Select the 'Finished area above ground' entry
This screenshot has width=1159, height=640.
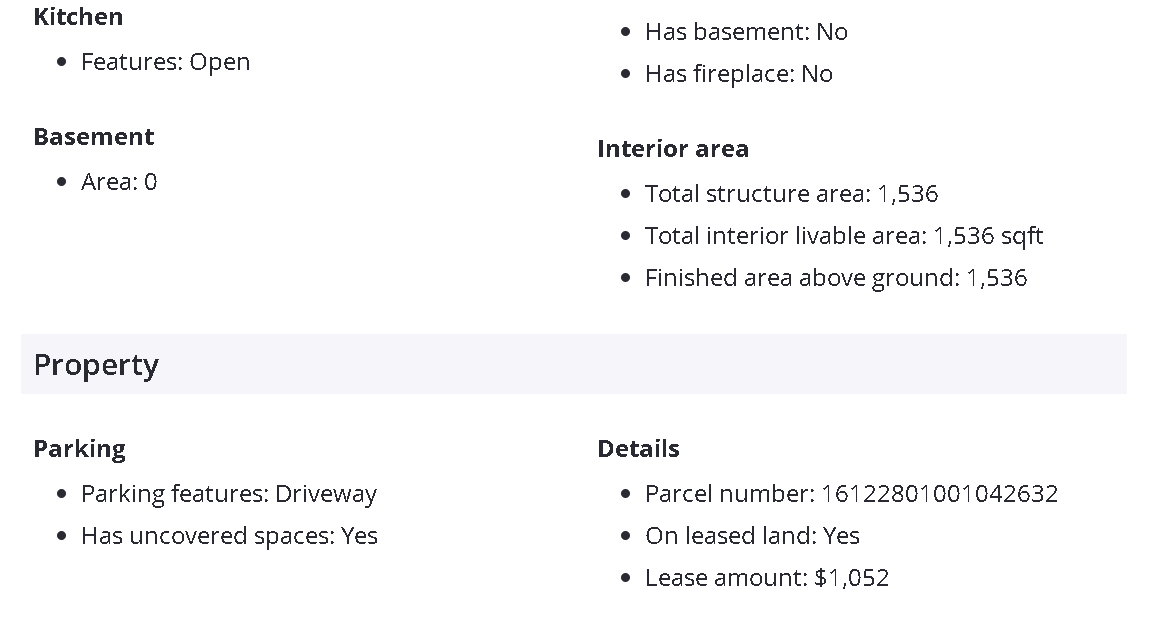(x=835, y=278)
